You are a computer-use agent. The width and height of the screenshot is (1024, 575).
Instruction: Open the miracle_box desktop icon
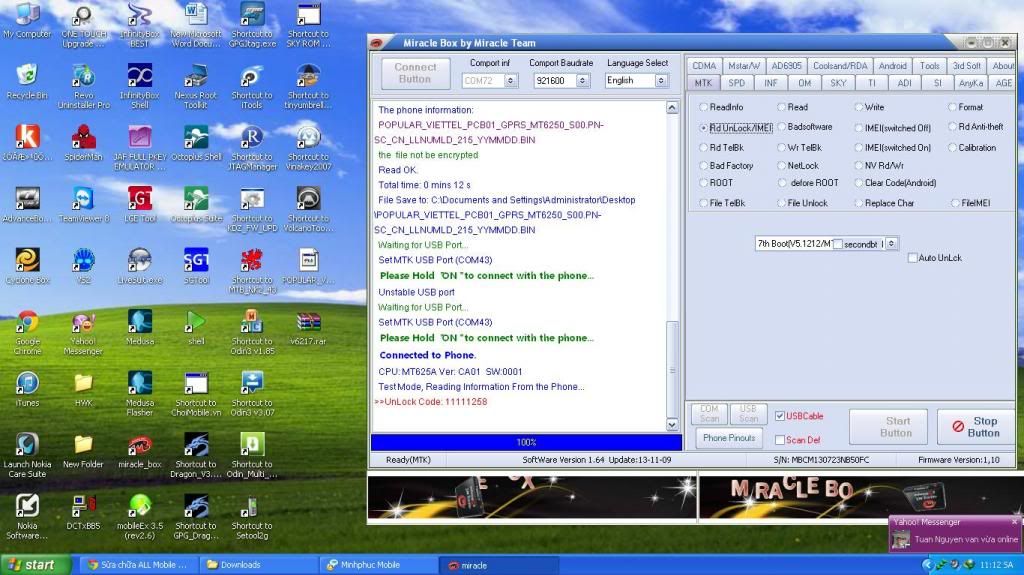(x=140, y=451)
